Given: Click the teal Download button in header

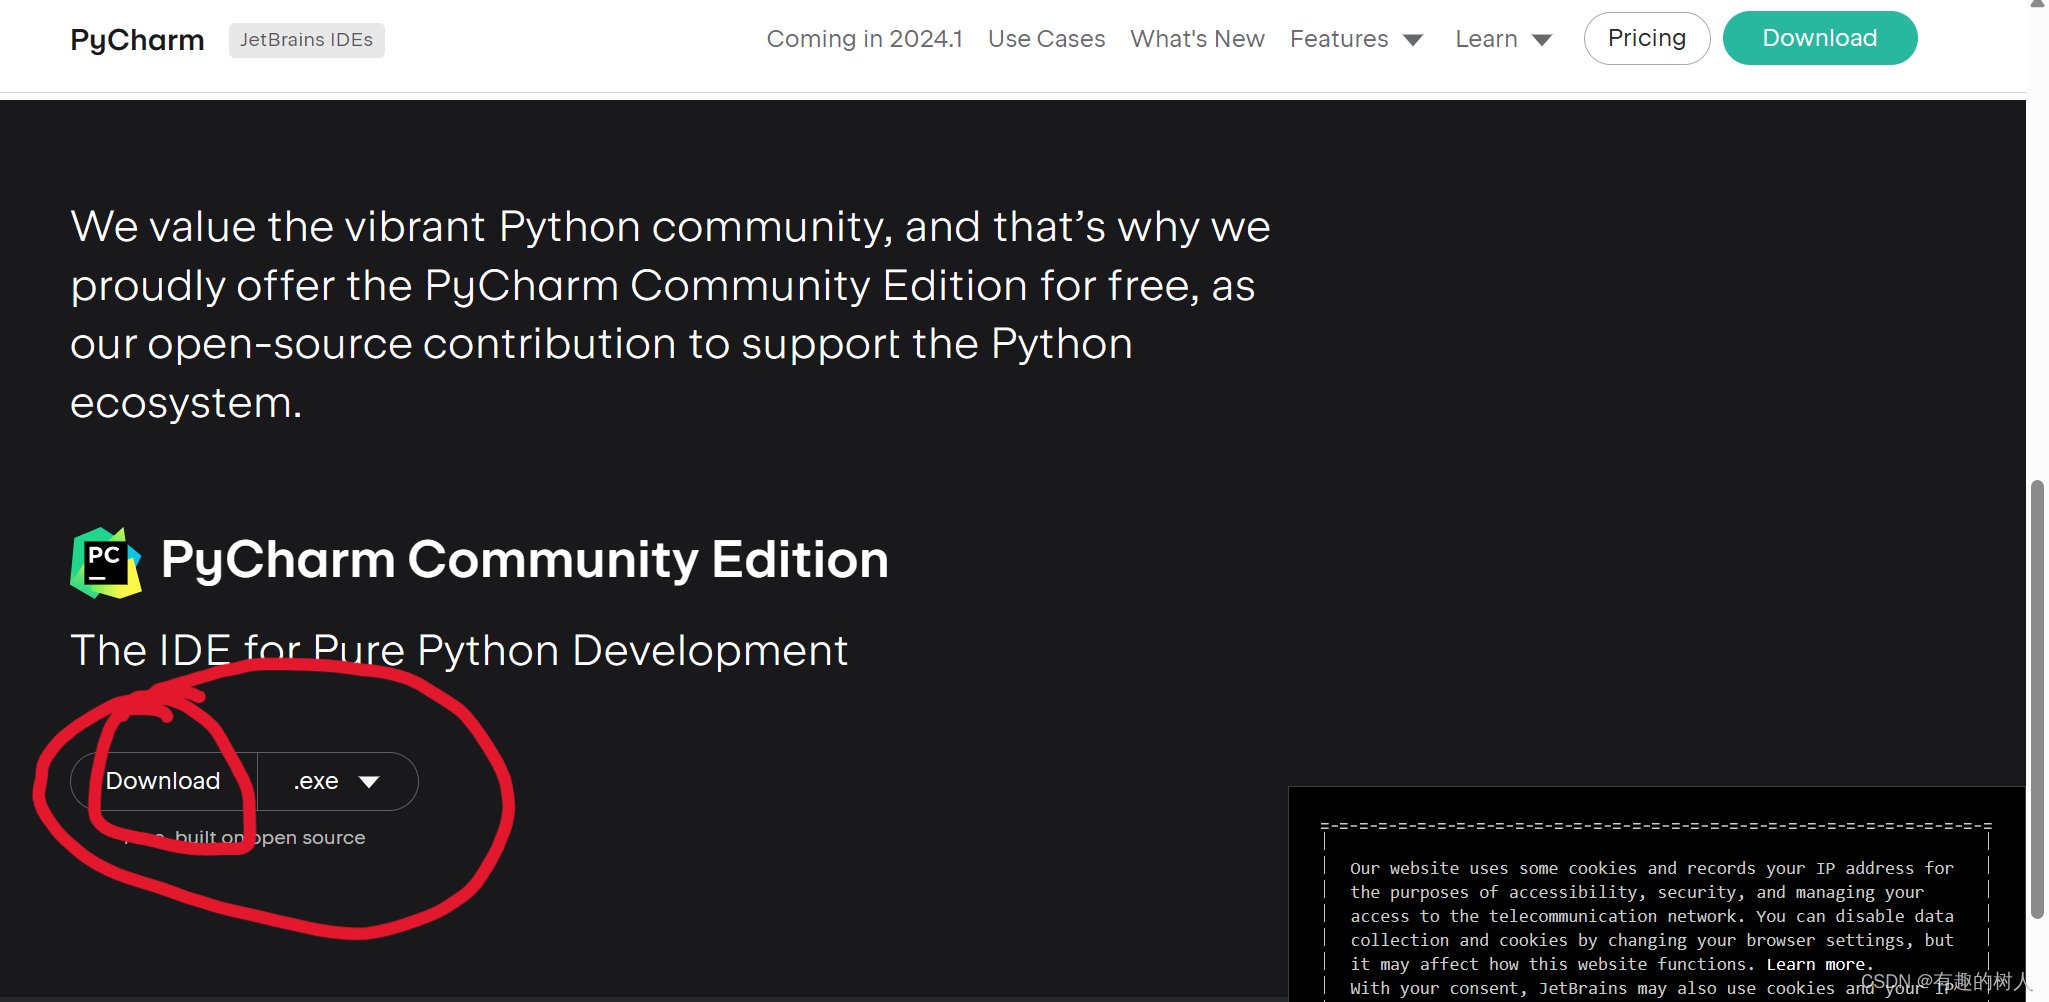Looking at the screenshot, I should (1820, 38).
